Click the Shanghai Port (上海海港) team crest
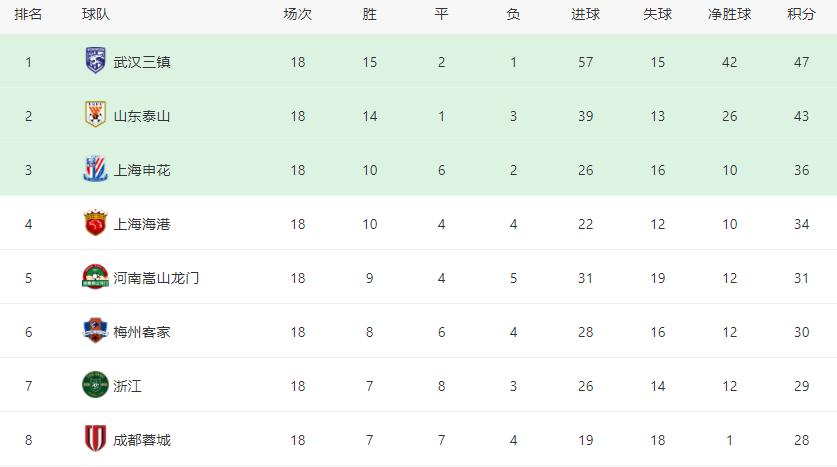837x467 pixels. click(x=95, y=223)
